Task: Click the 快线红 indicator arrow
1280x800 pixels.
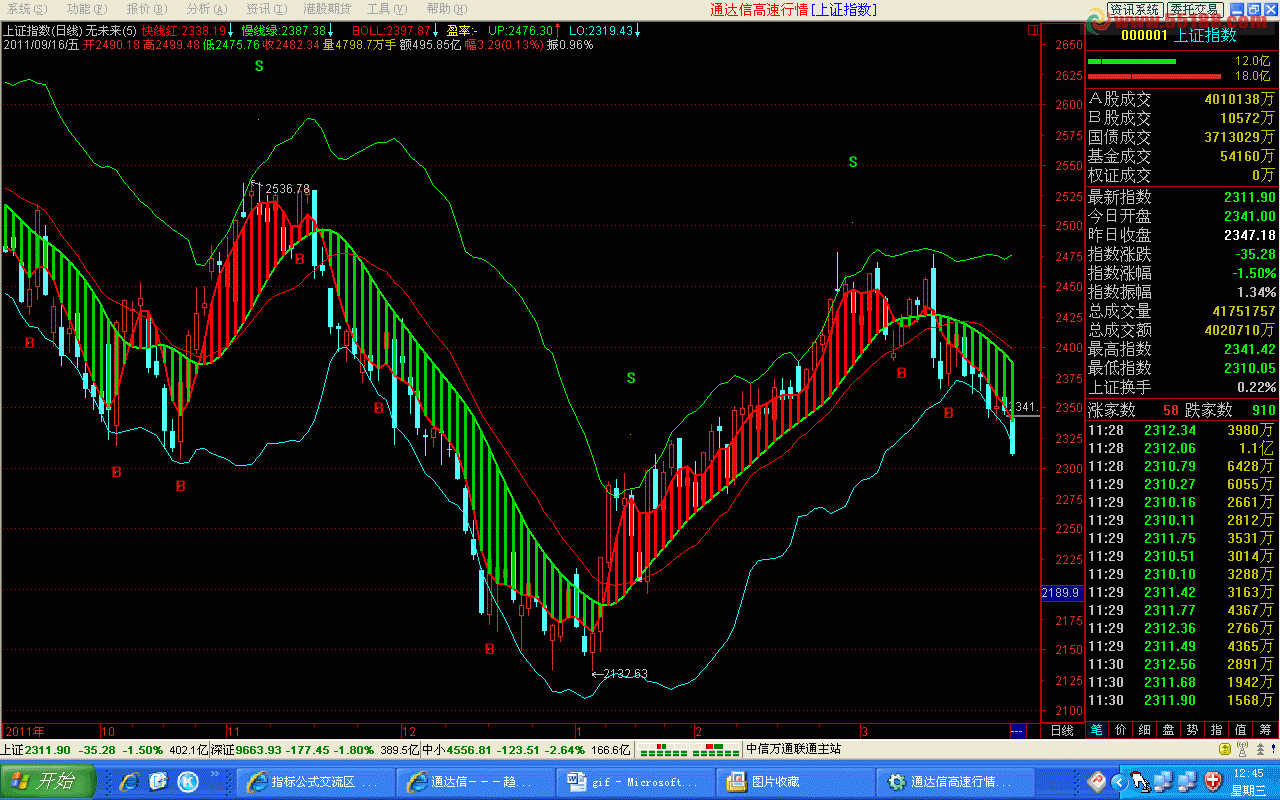Action: (x=231, y=31)
